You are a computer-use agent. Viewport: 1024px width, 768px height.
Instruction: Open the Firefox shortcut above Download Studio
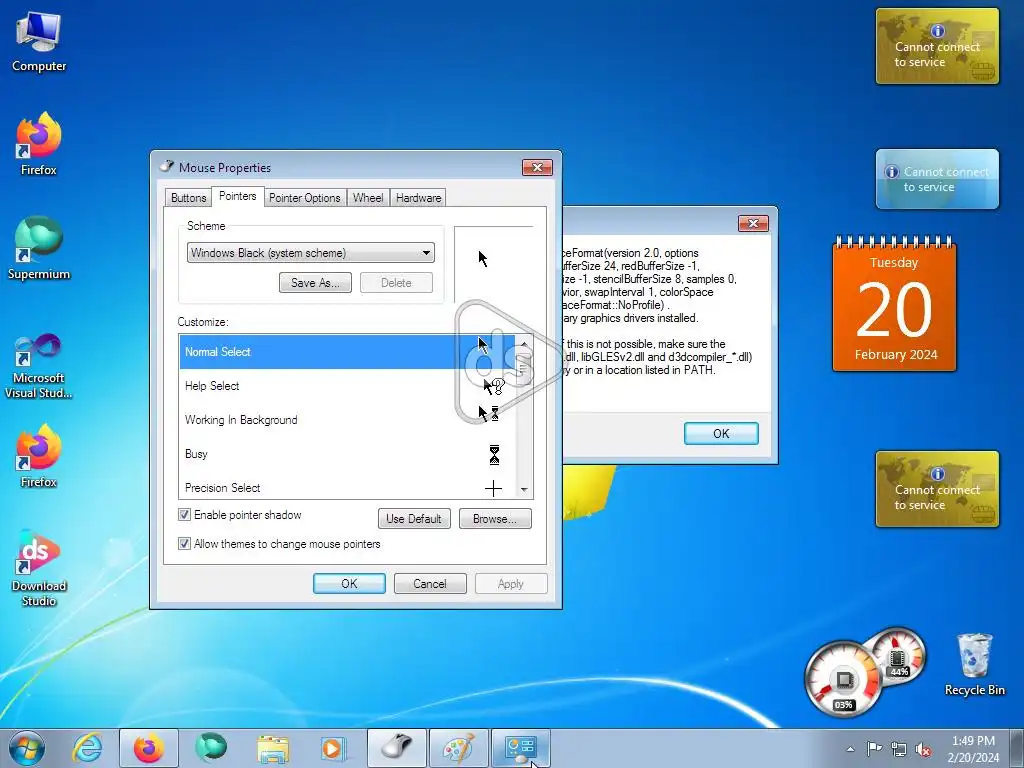point(39,456)
